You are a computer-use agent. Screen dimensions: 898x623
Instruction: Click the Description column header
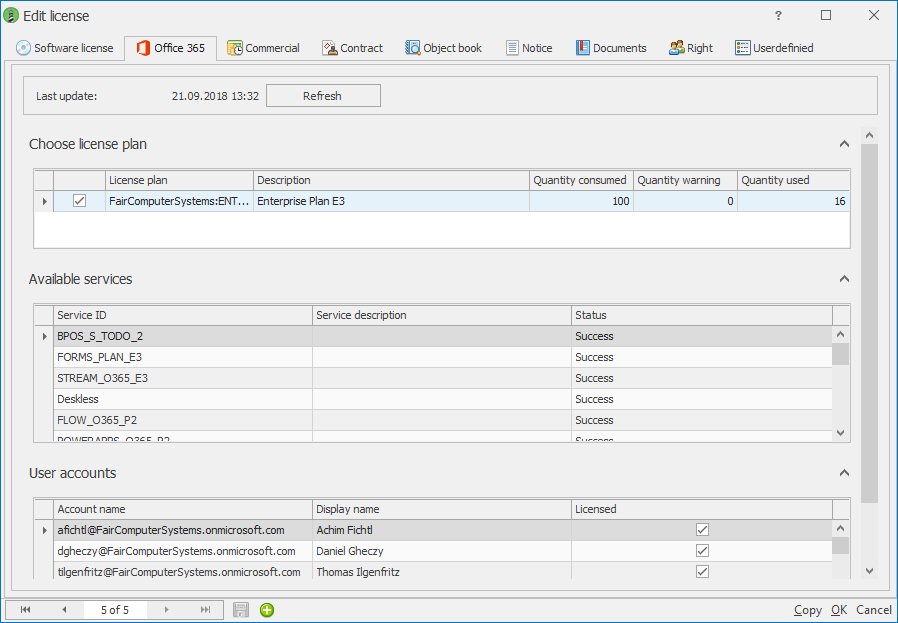[391, 180]
